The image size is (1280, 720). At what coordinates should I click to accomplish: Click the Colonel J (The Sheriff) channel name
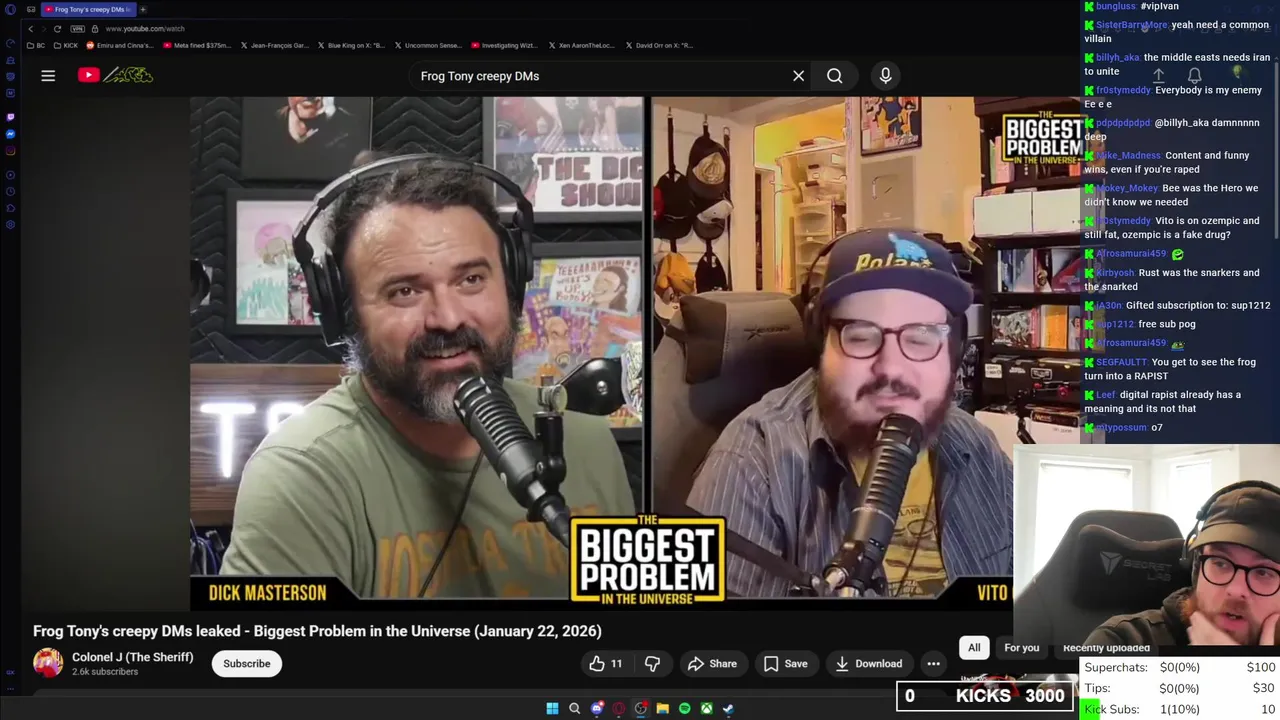point(133,657)
